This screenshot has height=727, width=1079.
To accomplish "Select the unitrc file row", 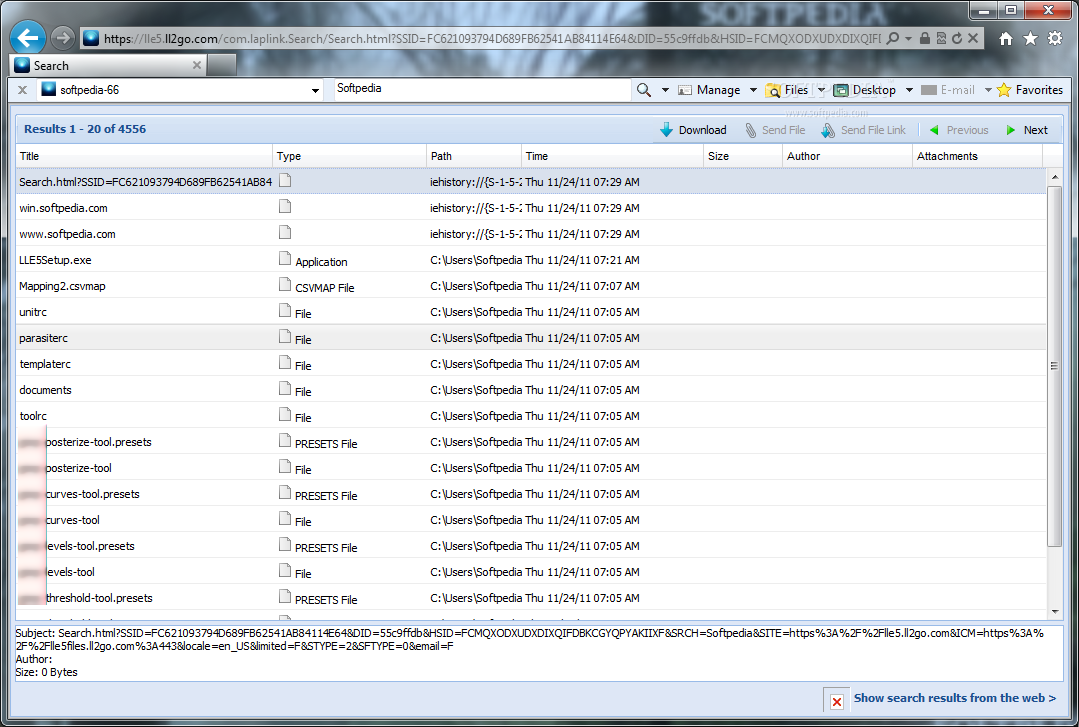I will (531, 312).
